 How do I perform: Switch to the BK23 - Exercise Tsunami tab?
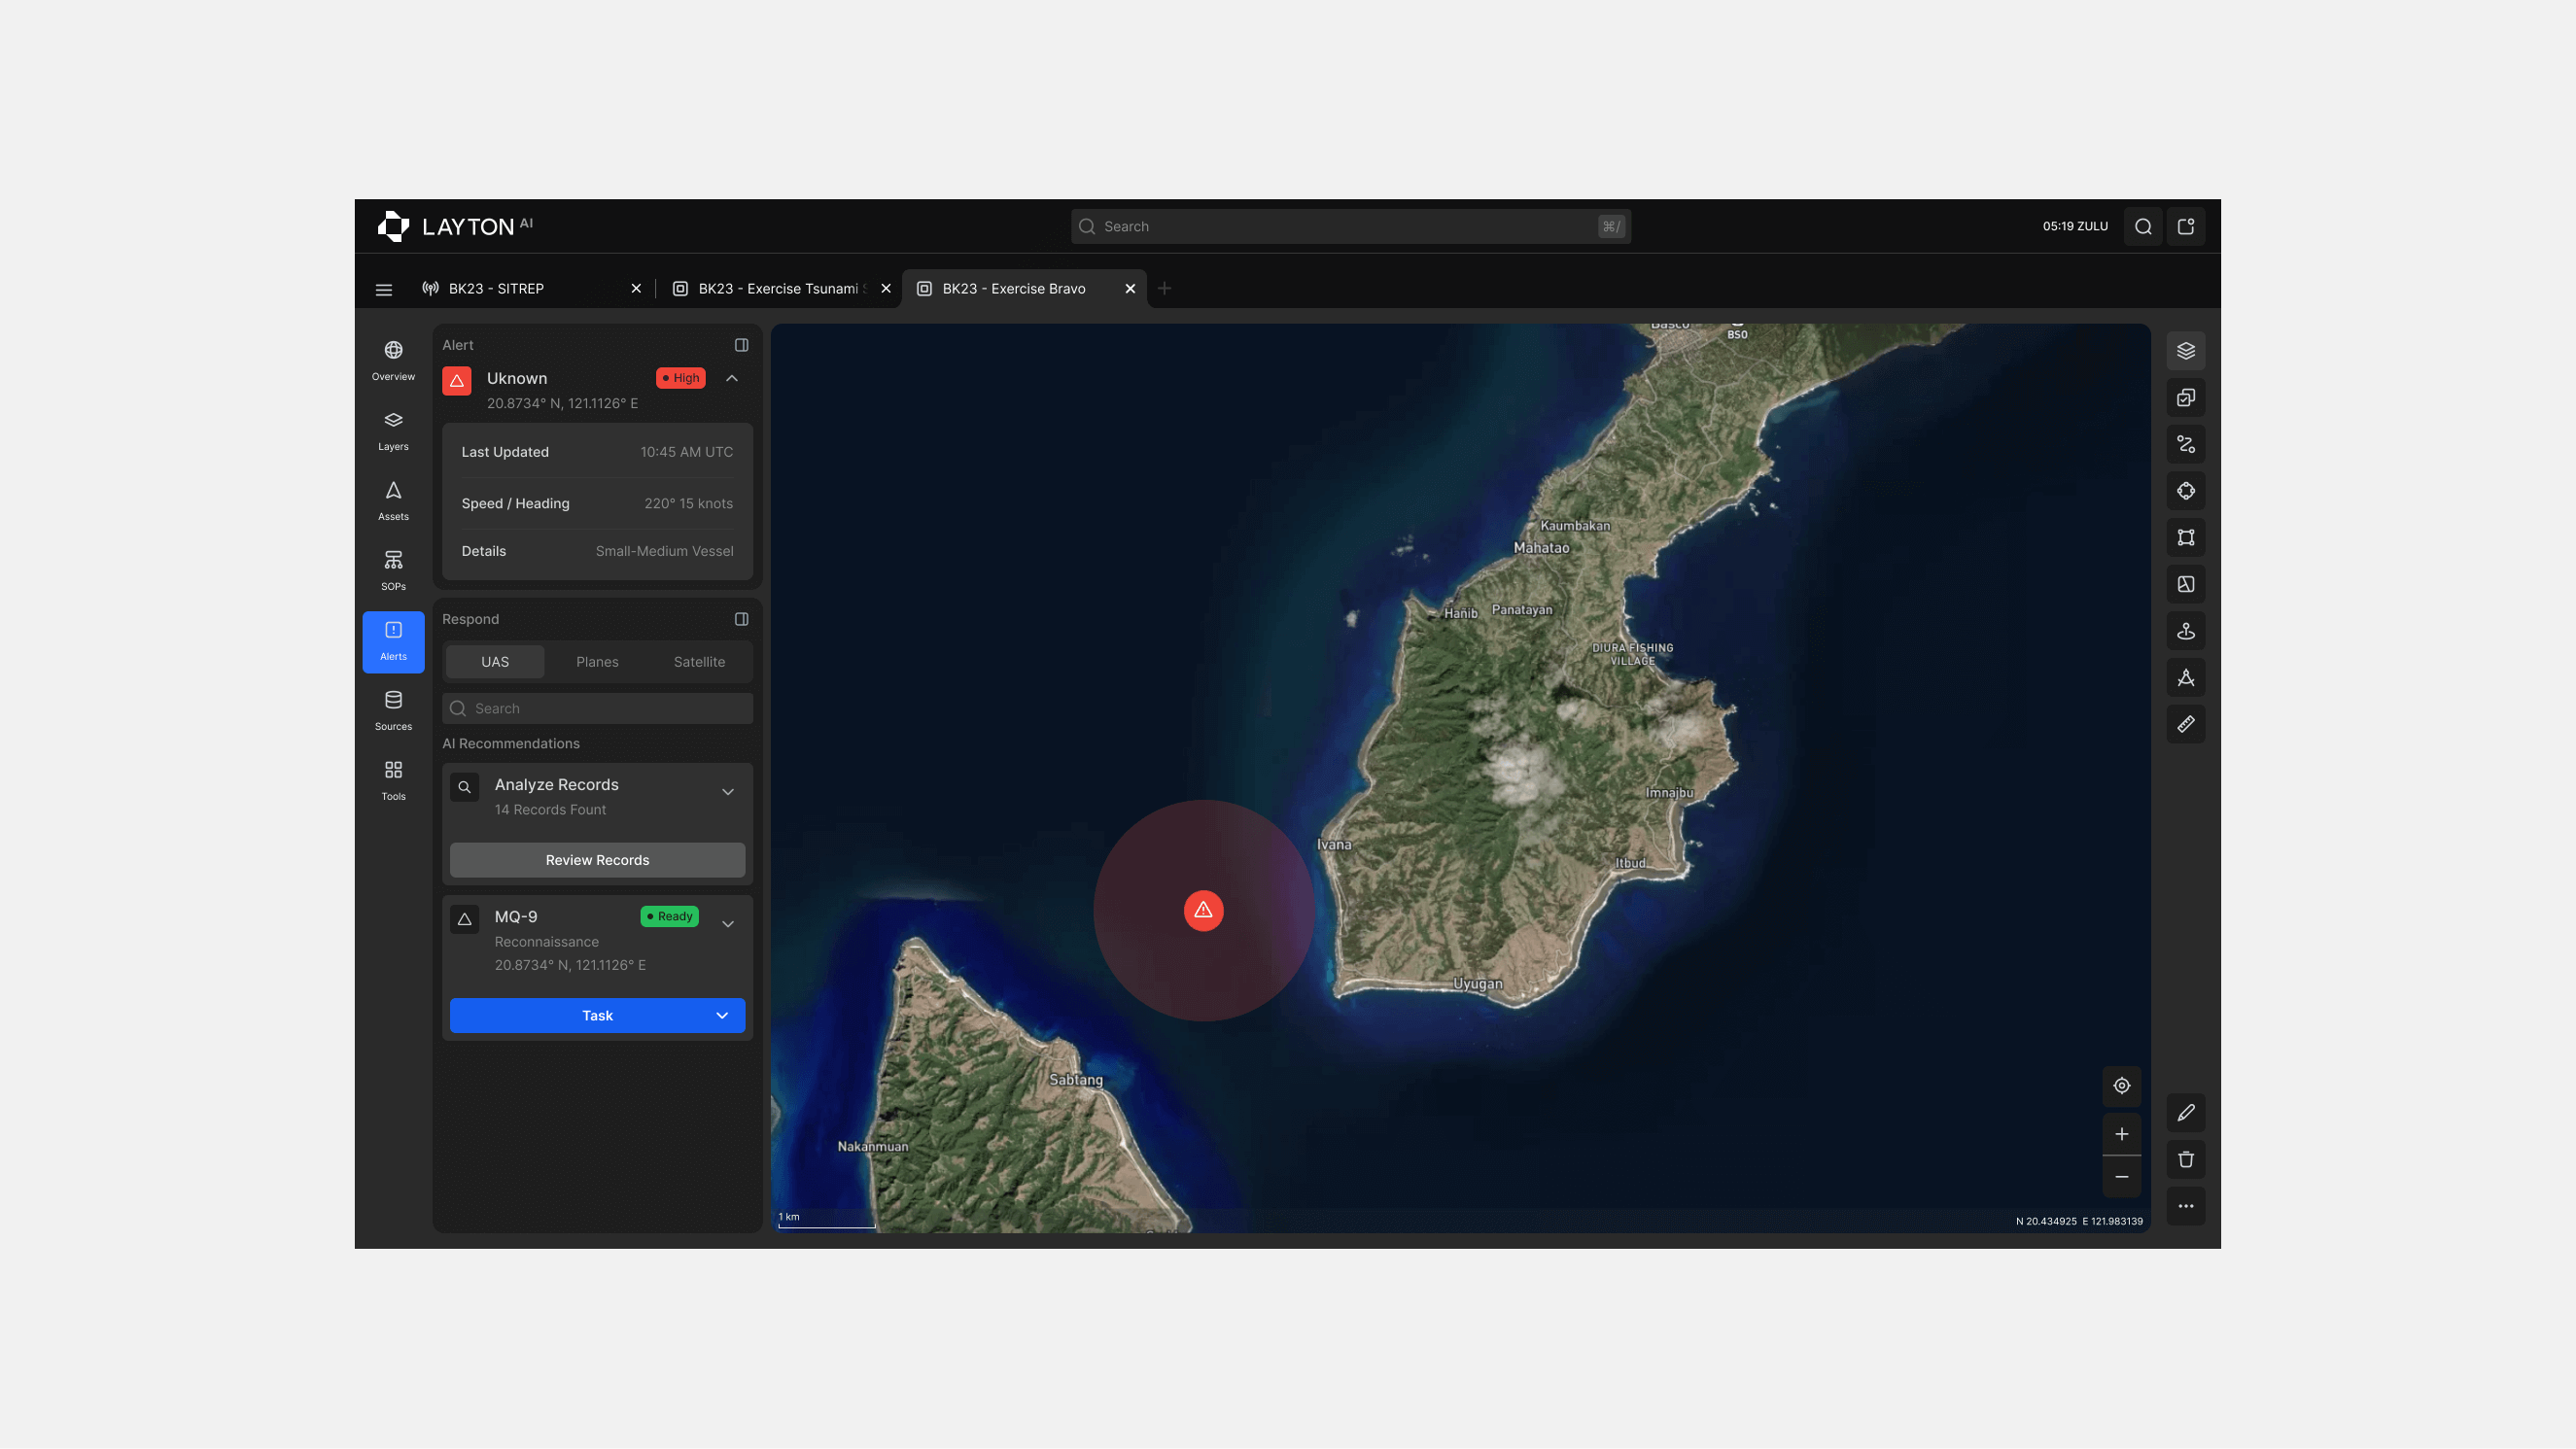782,289
